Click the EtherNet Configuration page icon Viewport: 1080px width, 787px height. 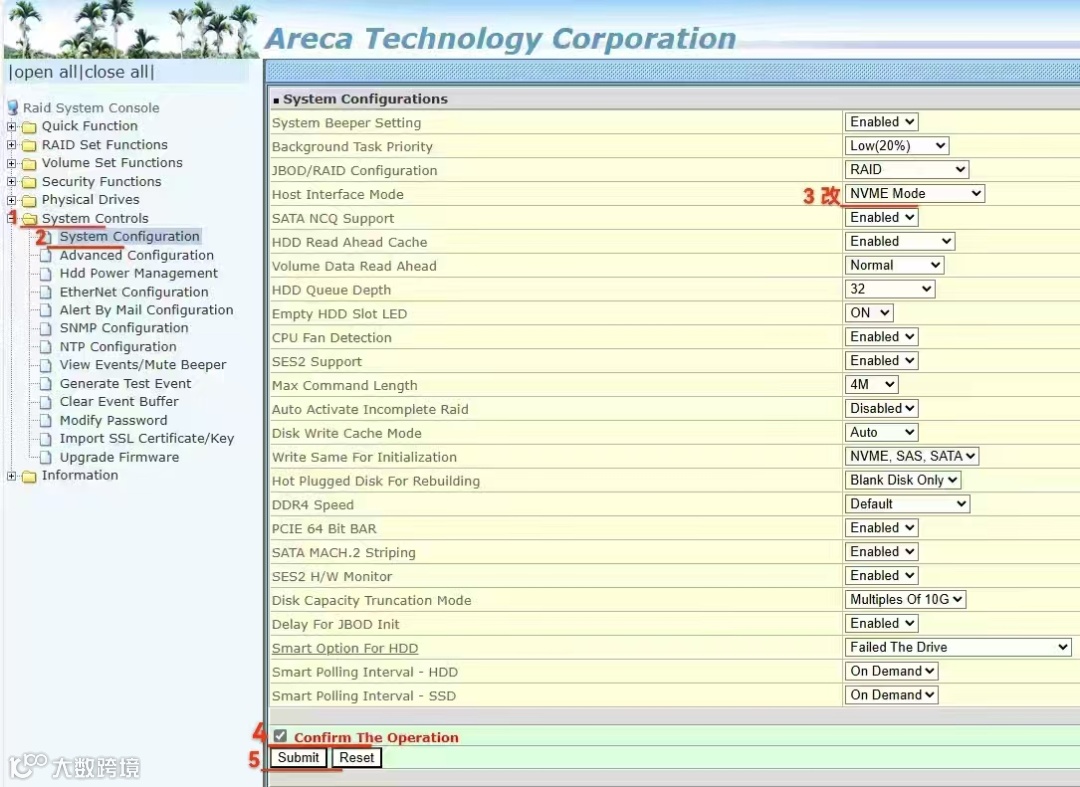(46, 292)
